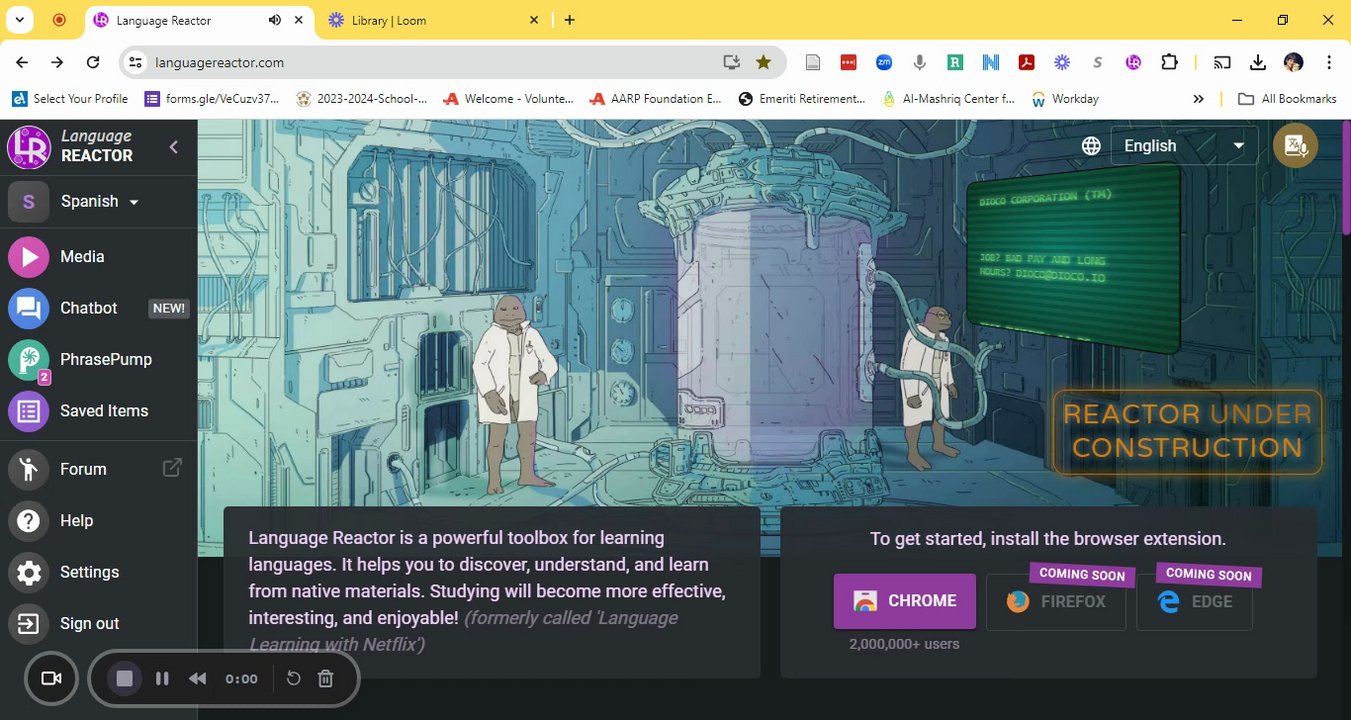Expand hidden bookmarks with double chevron
The image size is (1351, 720).
(x=1199, y=98)
